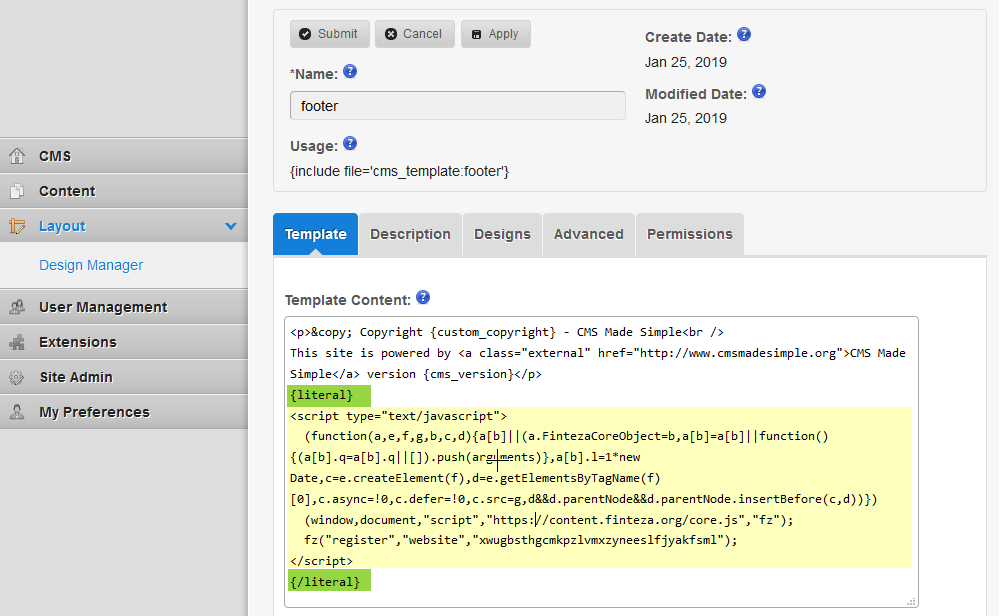Switch to the Description tab
The width and height of the screenshot is (1002, 616).
[x=410, y=234]
